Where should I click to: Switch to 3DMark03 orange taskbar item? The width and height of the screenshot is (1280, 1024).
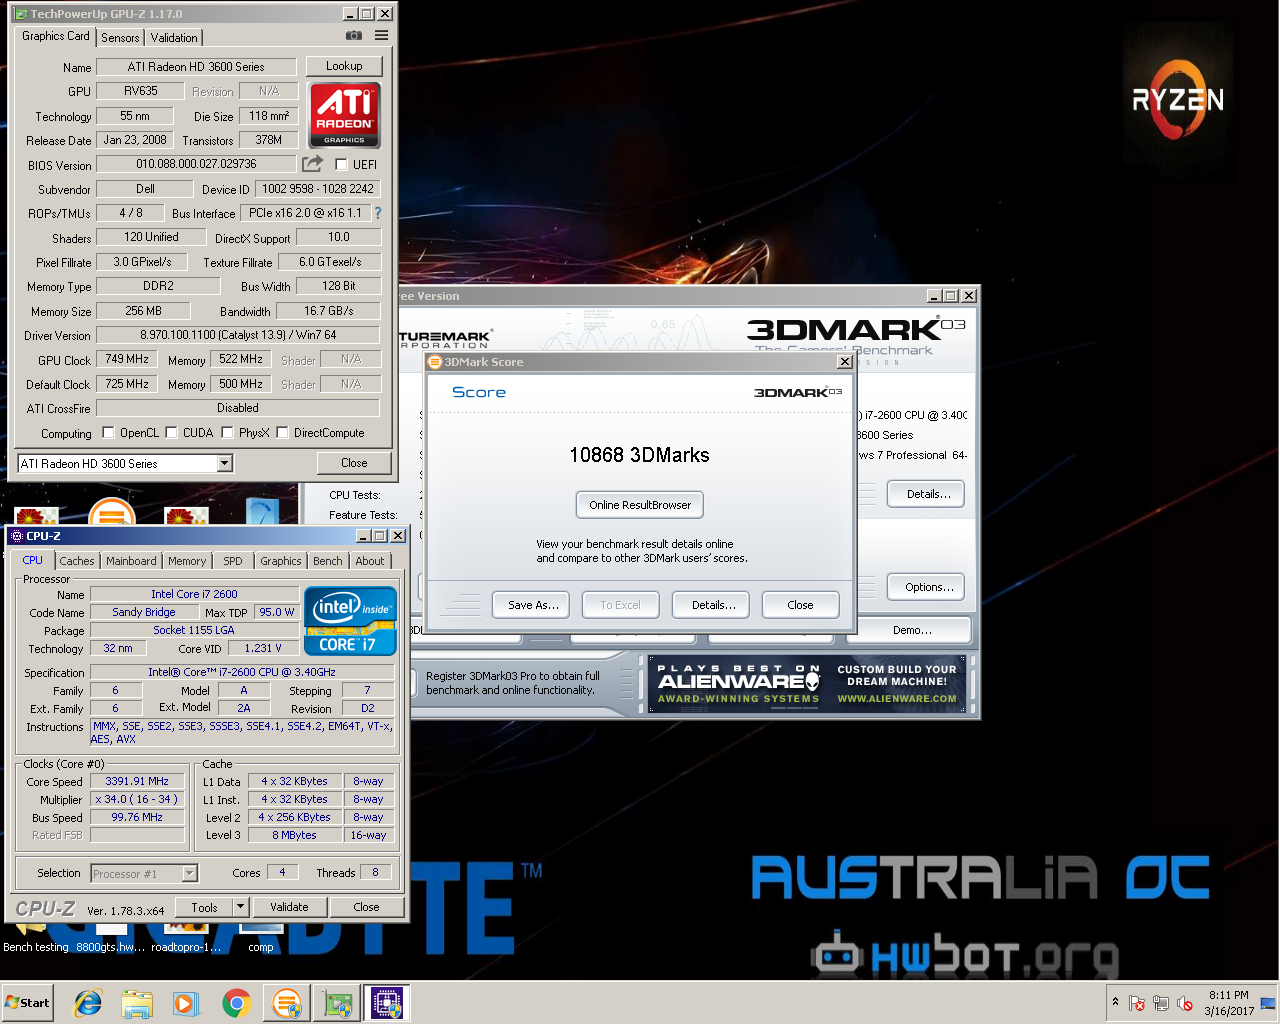click(286, 1003)
